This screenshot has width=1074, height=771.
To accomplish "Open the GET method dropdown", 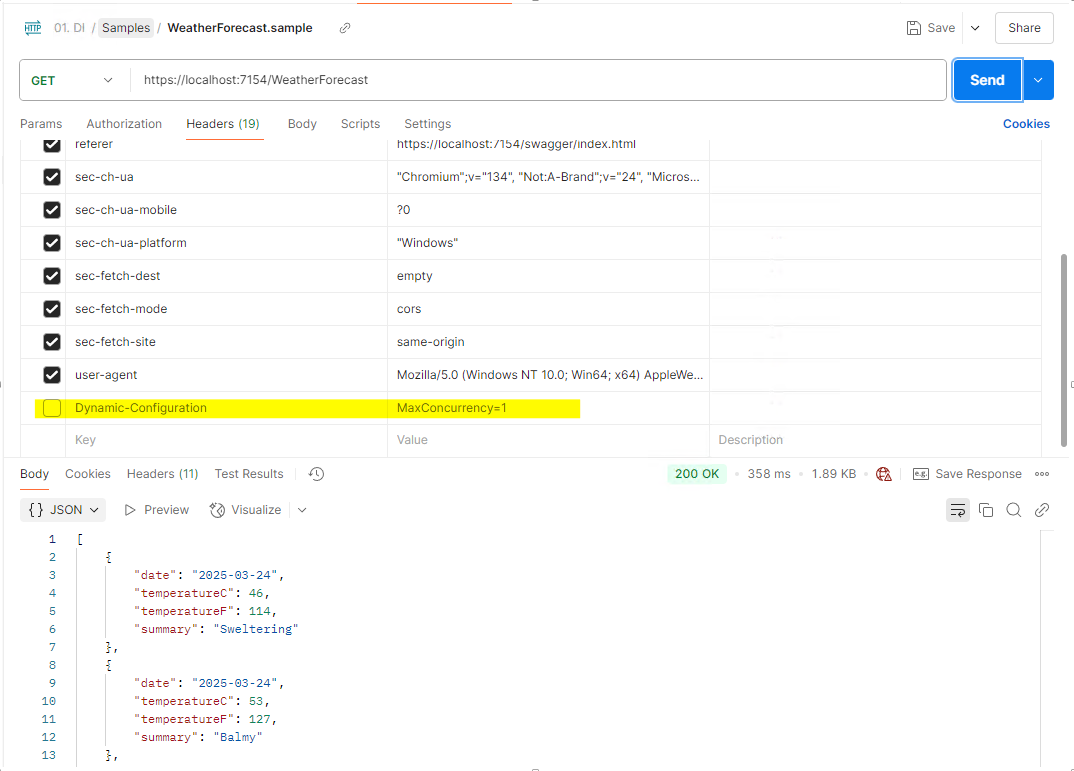I will tap(74, 80).
